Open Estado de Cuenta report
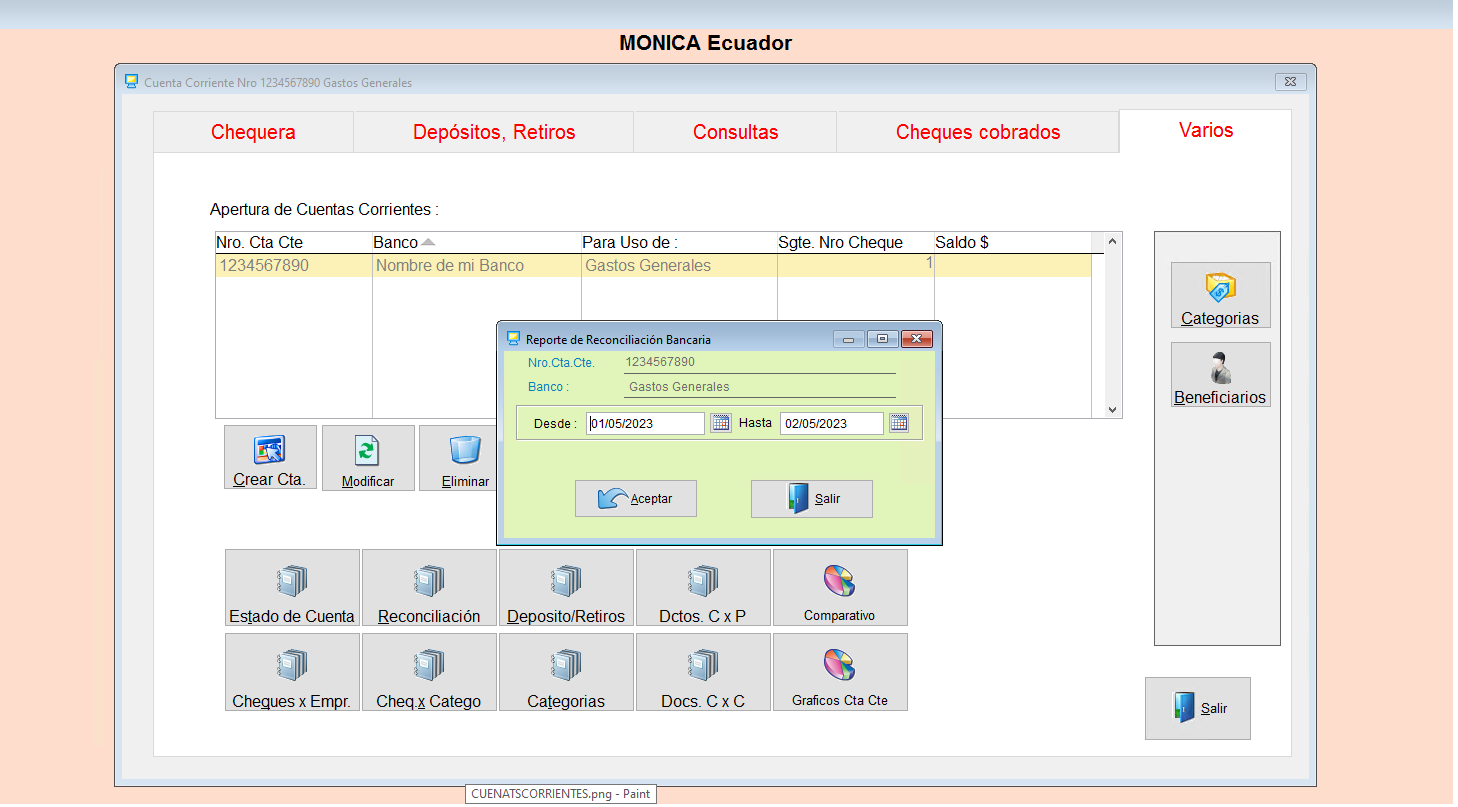 (x=292, y=587)
